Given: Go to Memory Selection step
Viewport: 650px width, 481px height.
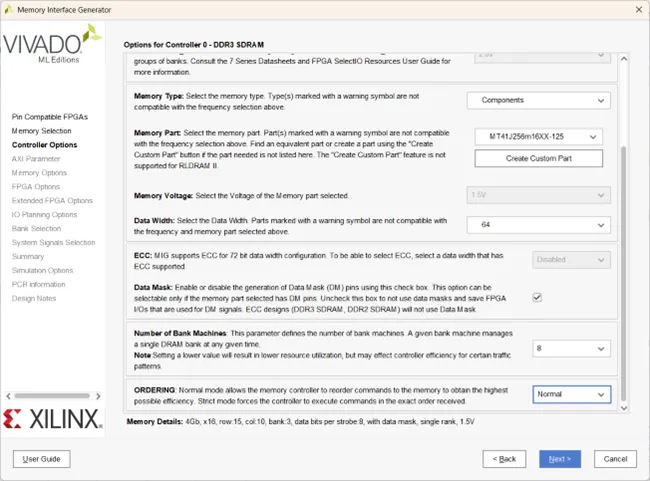Looking at the screenshot, I should click(41, 131).
